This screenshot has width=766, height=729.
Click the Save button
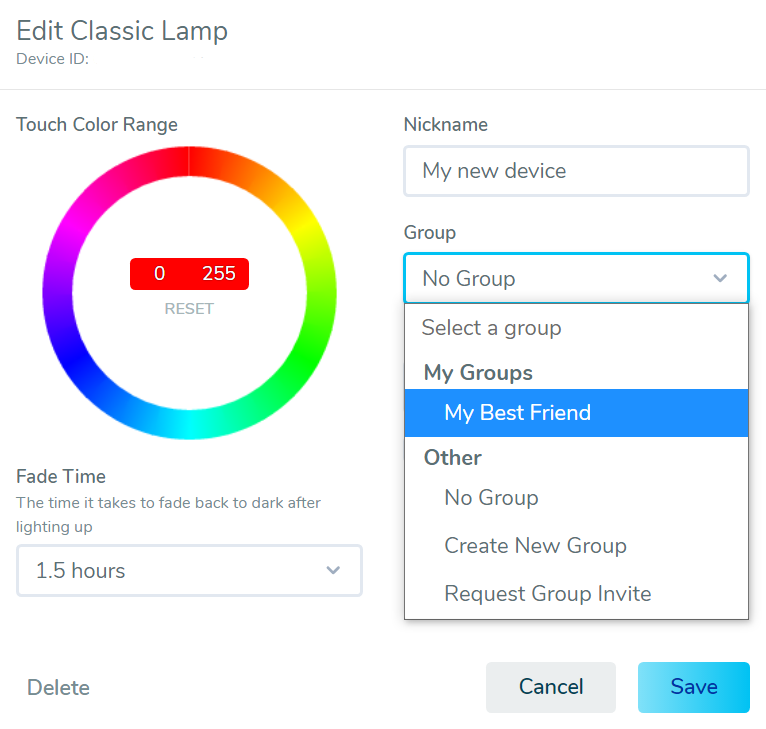click(694, 687)
